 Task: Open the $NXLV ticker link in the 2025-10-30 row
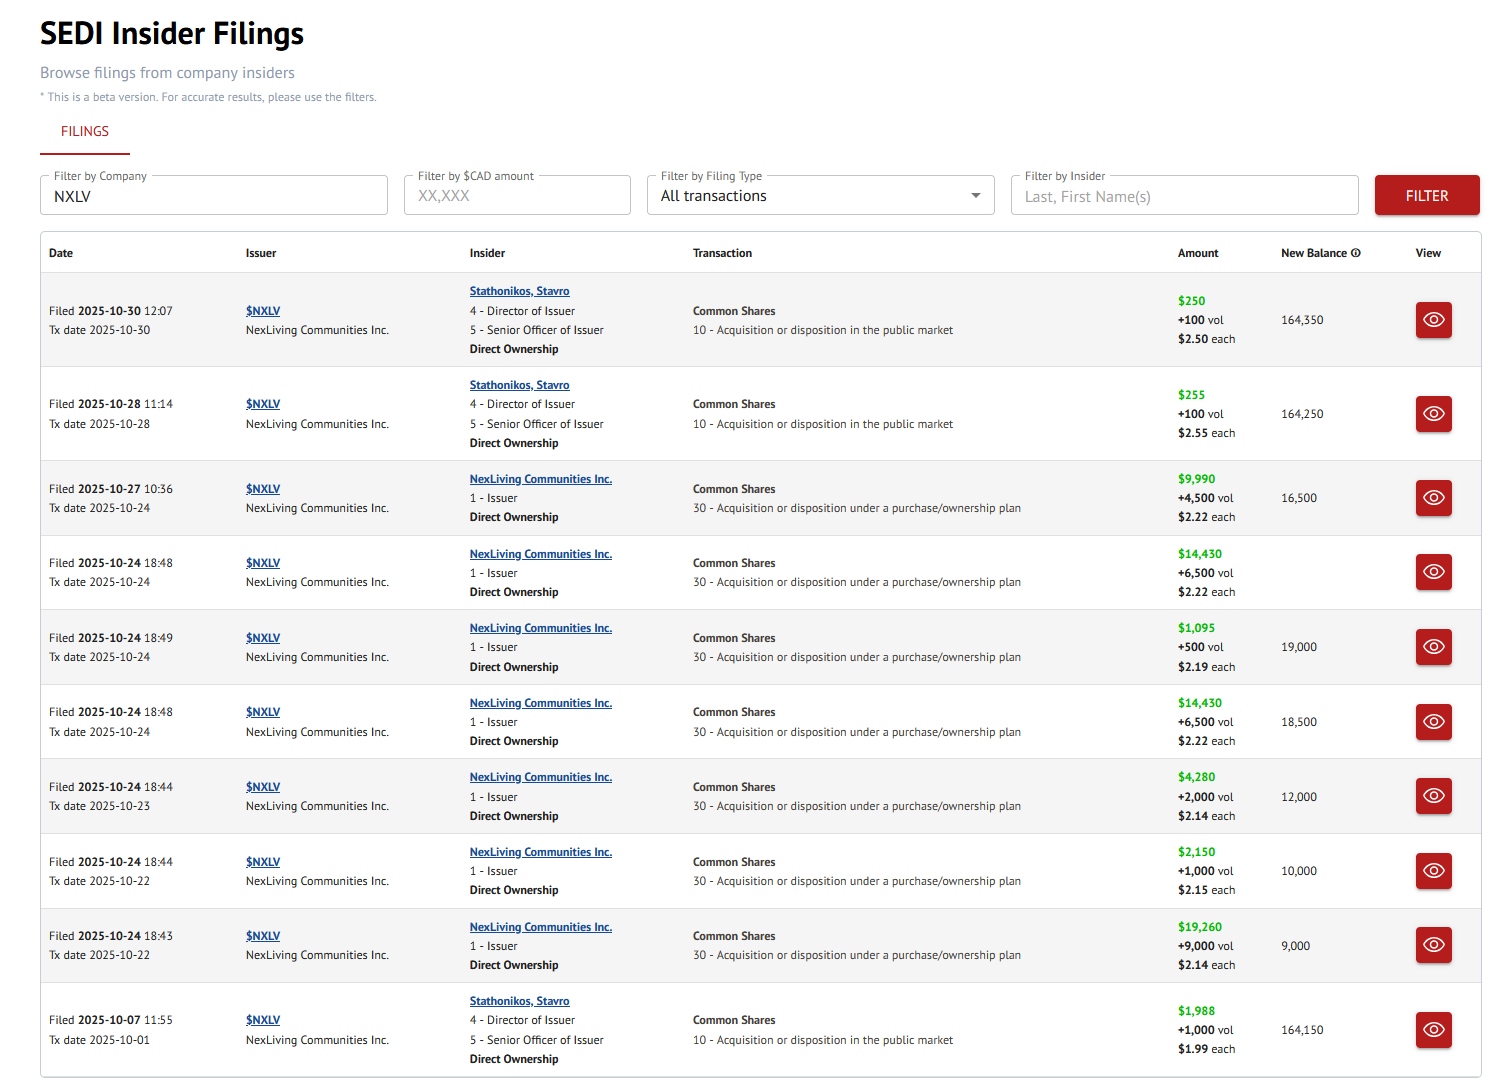point(263,311)
